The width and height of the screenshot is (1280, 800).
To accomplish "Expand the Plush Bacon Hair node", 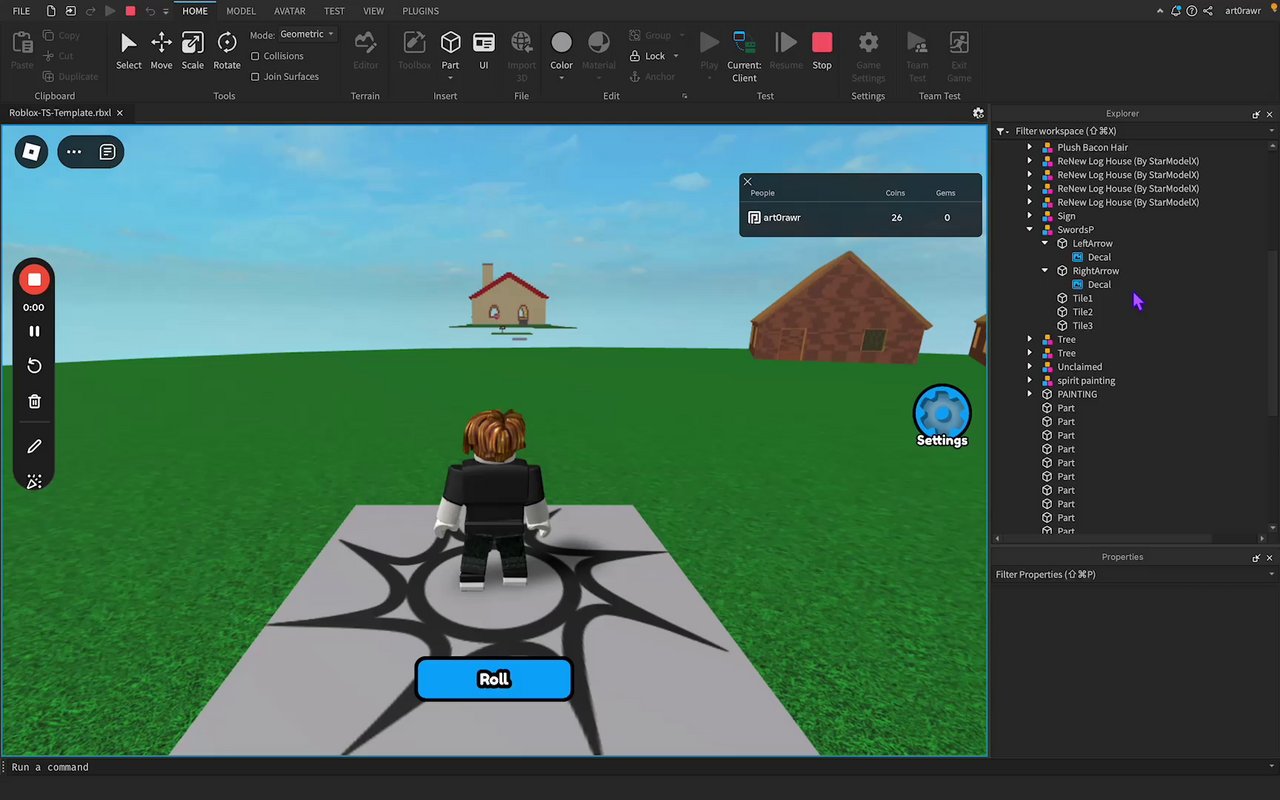I will point(1030,147).
